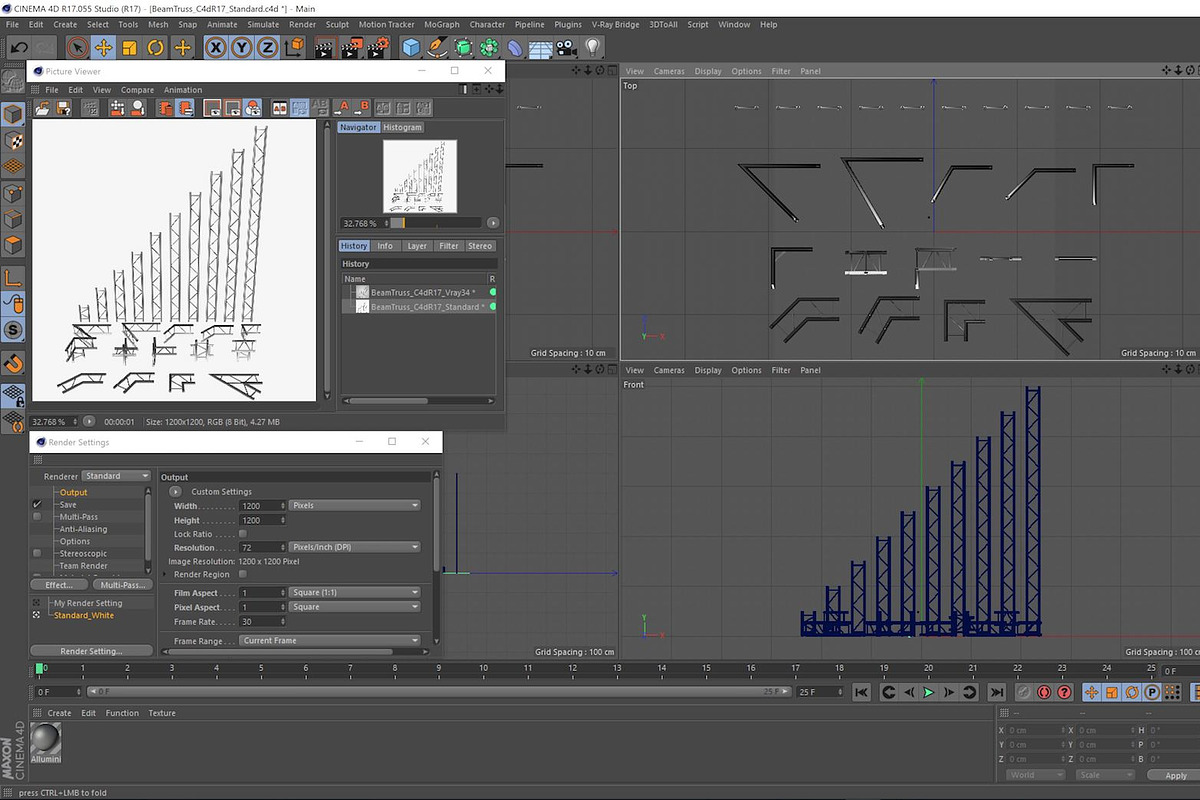Viewport: 1200px width, 800px height.
Task: Open the Cameras menu in the Top viewport
Action: [x=669, y=71]
